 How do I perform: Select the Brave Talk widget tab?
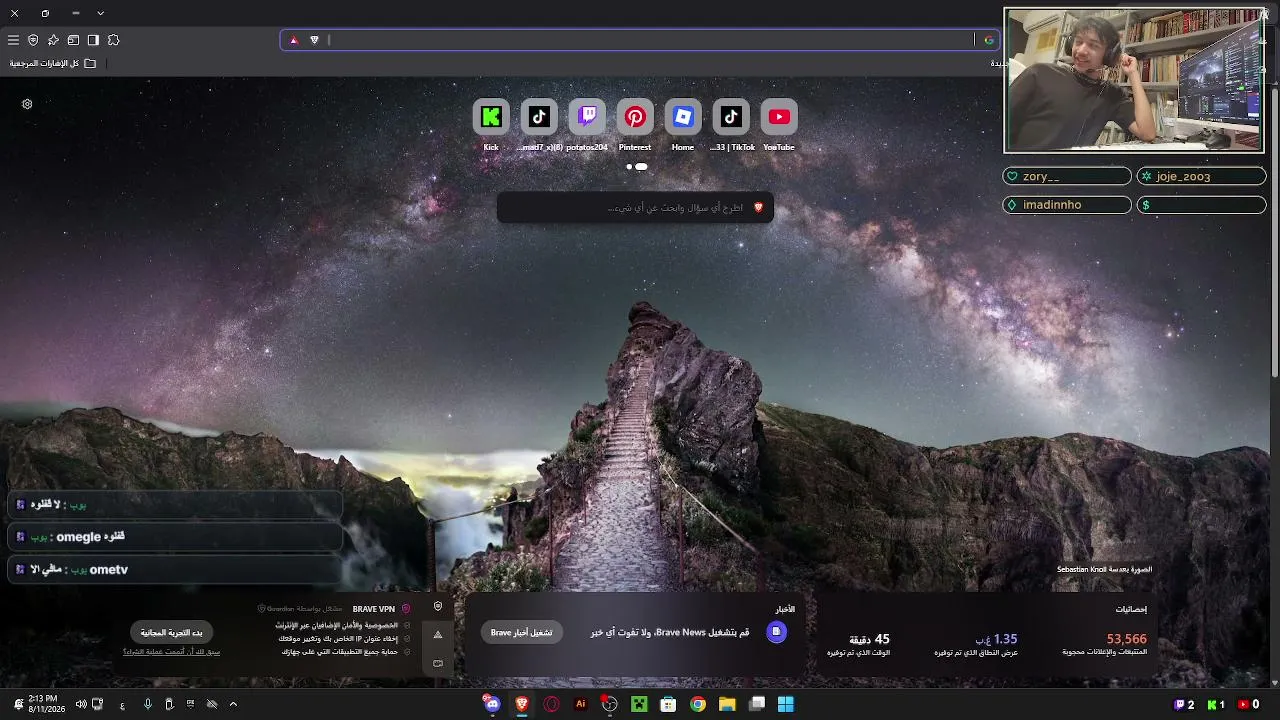point(438,663)
